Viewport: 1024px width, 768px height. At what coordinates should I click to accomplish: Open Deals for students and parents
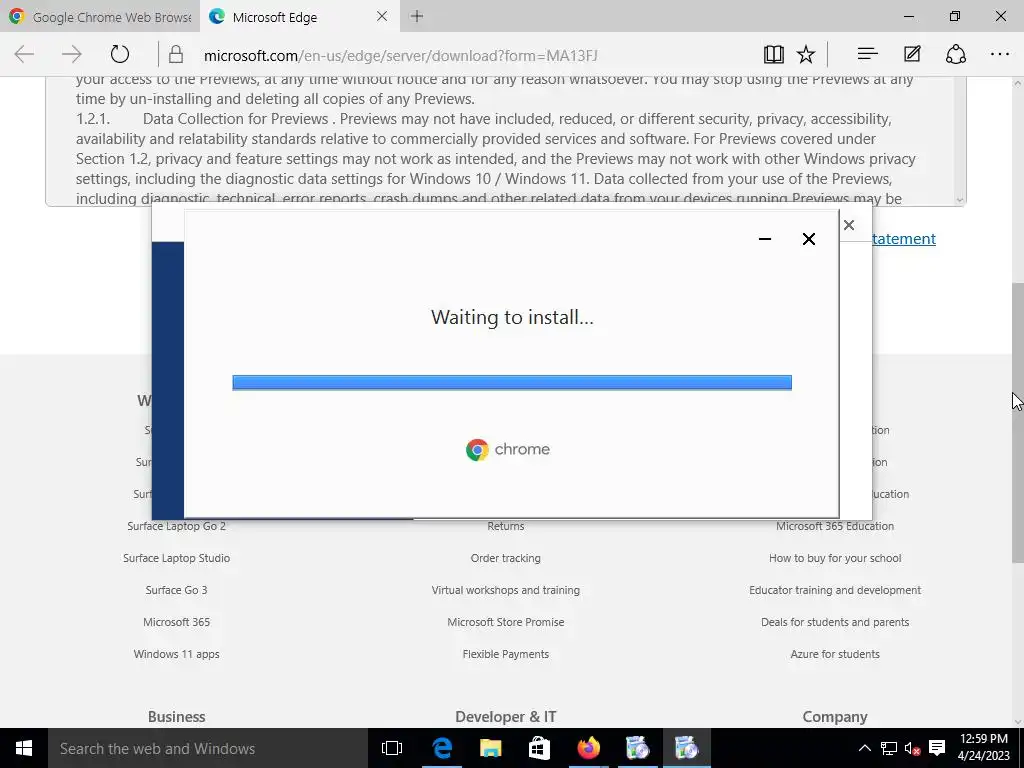835,622
